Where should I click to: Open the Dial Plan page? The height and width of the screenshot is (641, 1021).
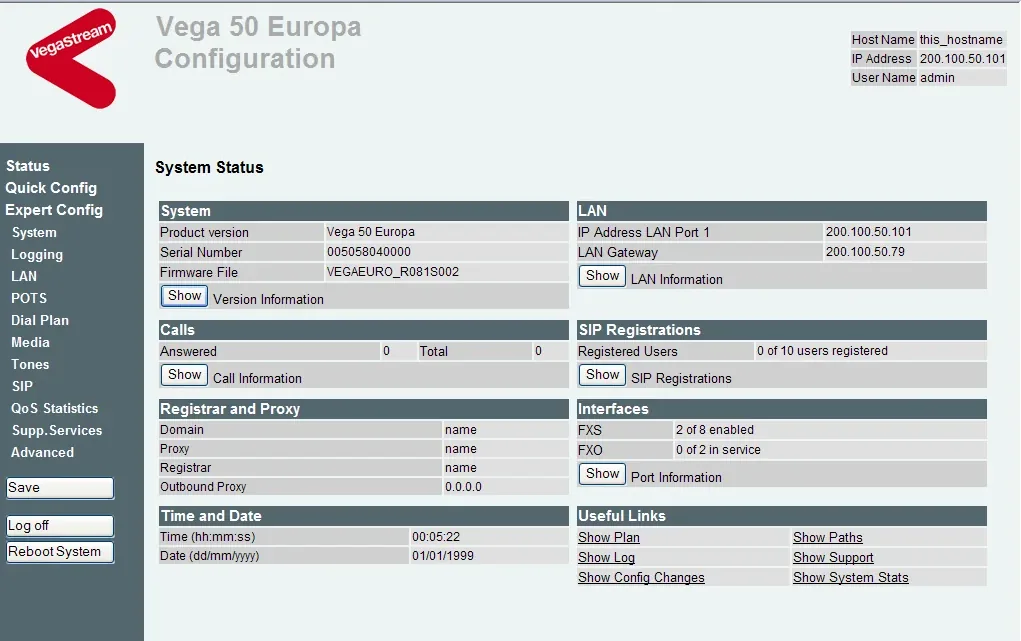pos(40,320)
